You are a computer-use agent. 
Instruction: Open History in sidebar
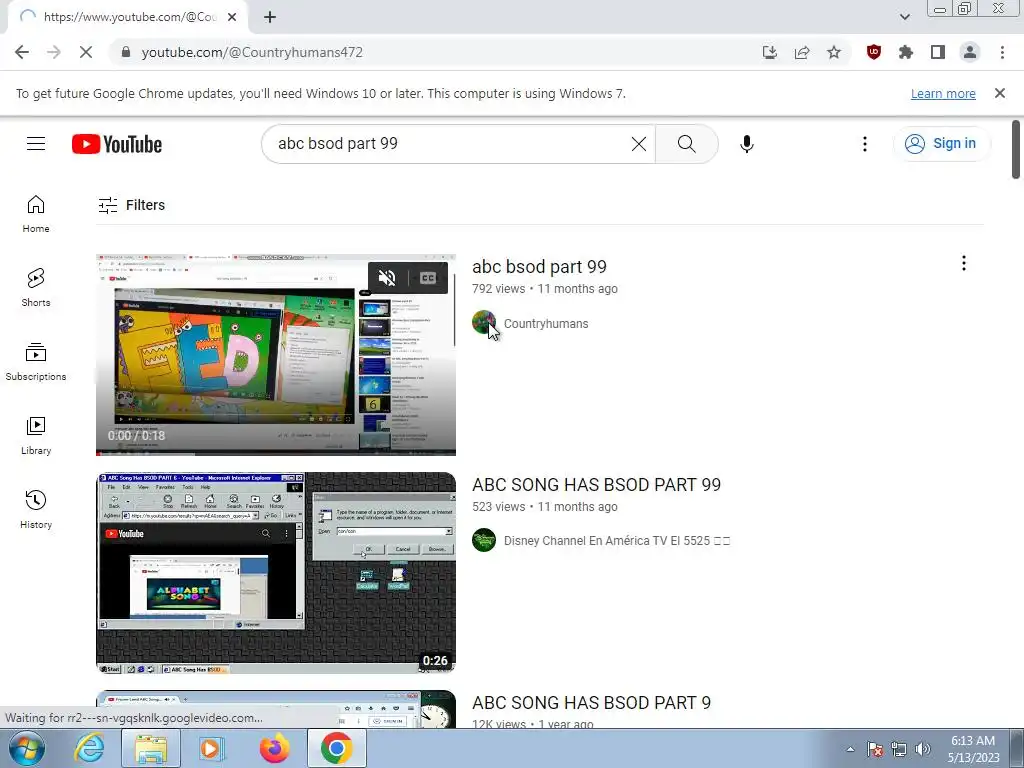pos(36,509)
